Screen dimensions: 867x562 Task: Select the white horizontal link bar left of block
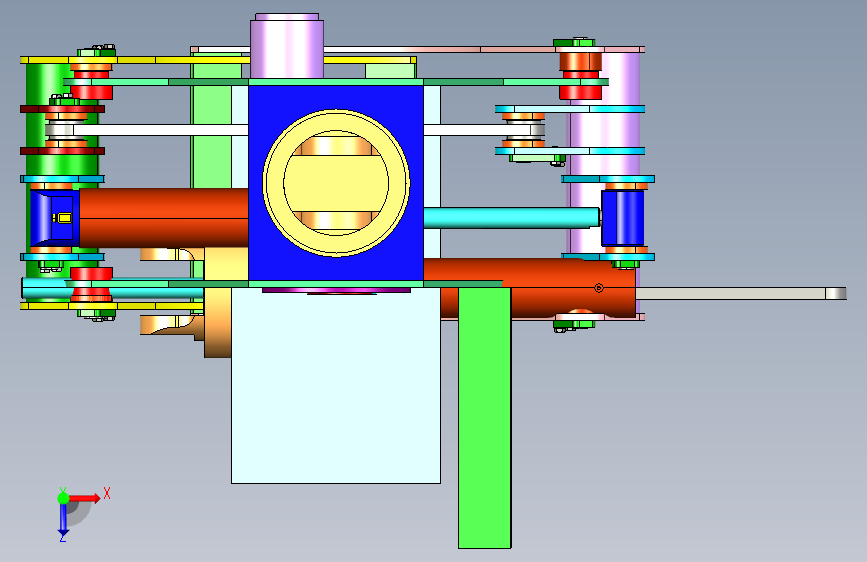tap(160, 130)
